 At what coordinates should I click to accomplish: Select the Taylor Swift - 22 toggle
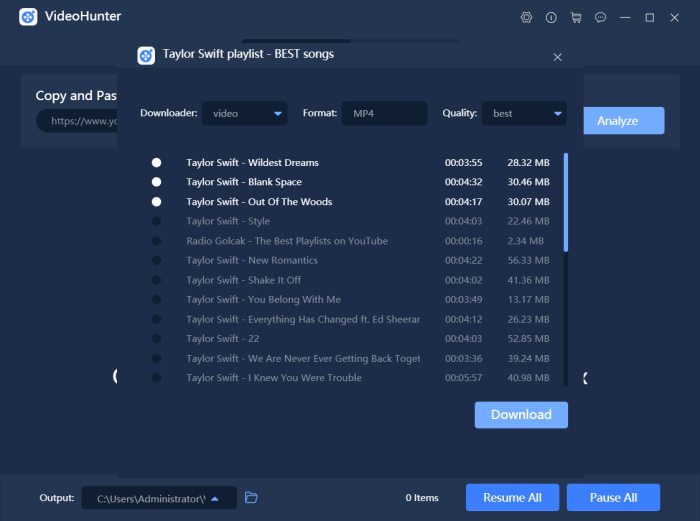tap(156, 338)
